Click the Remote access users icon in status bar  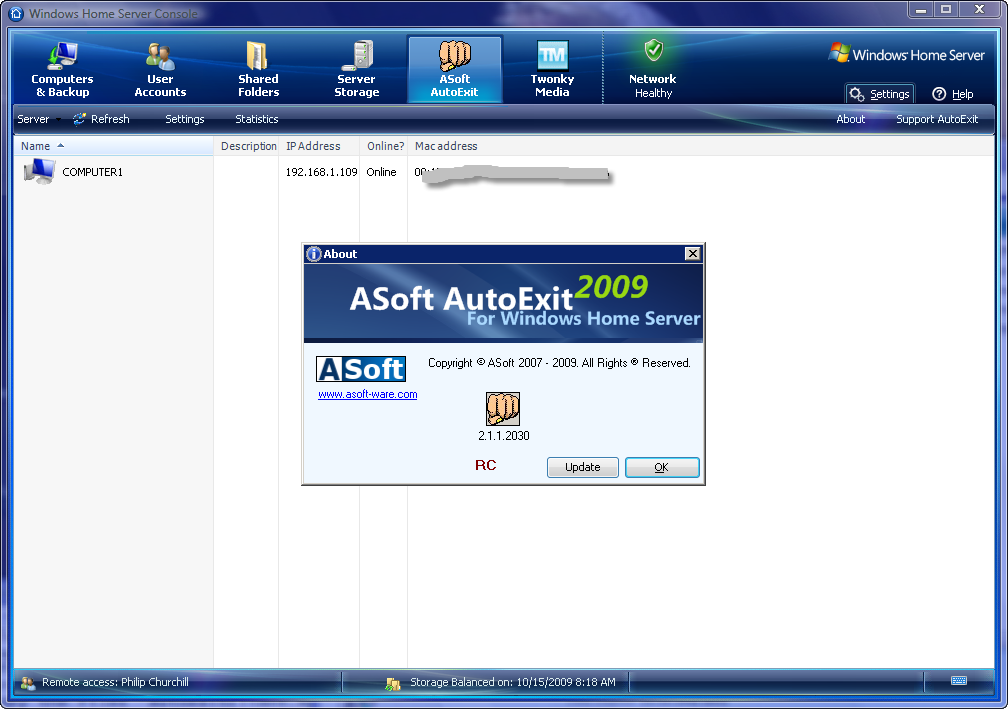(x=28, y=683)
